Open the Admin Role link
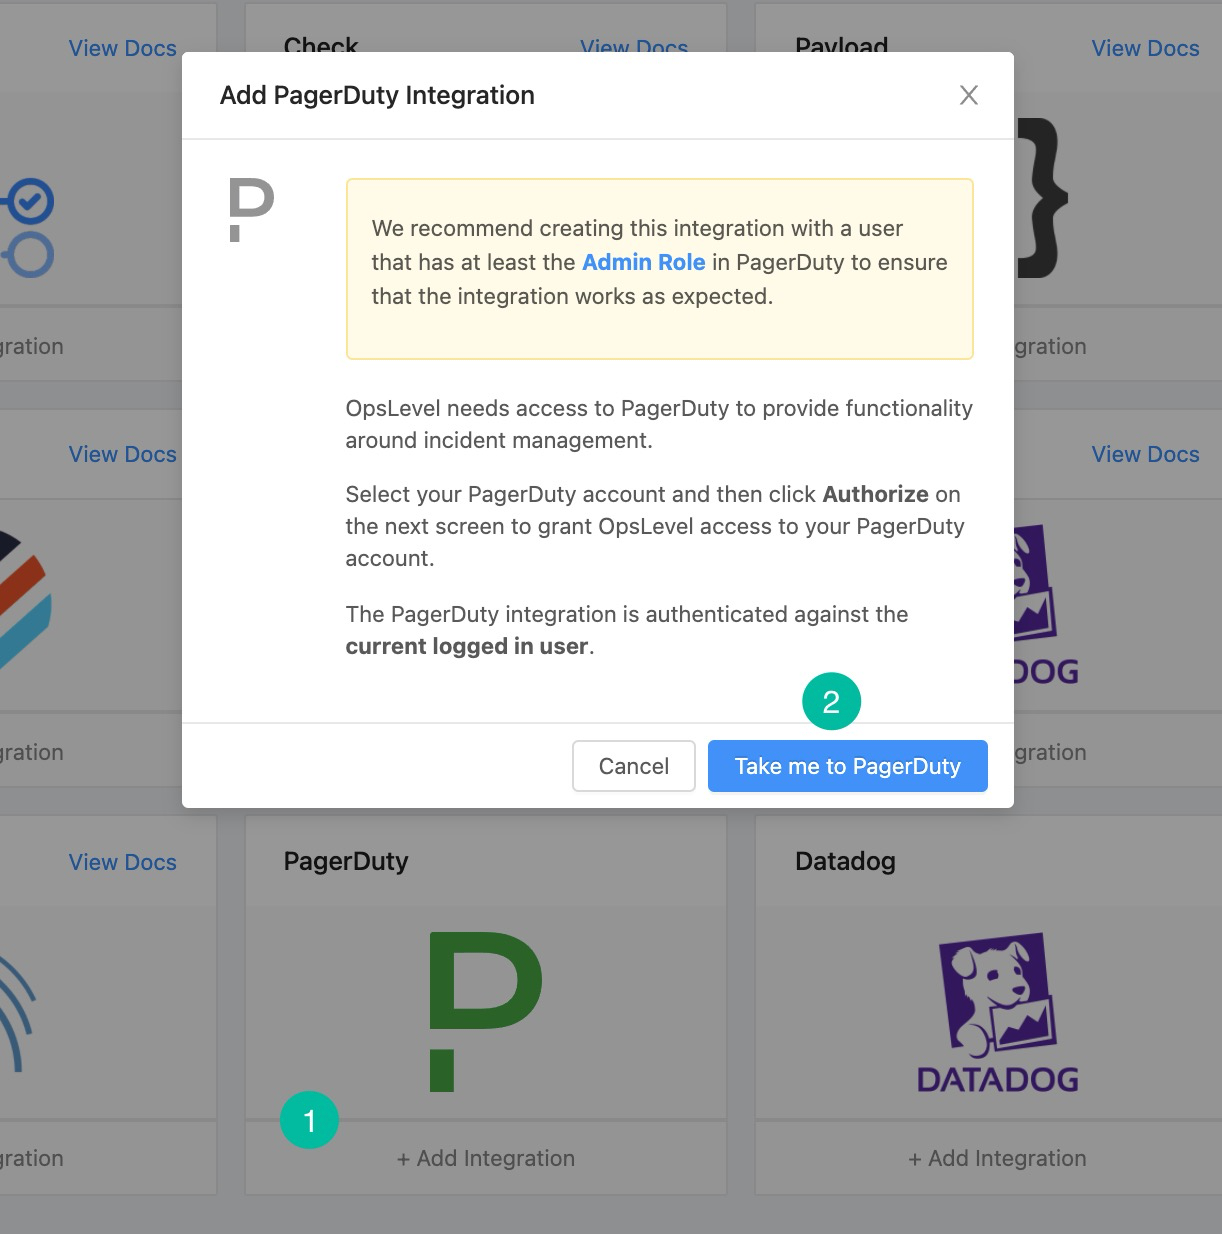1222x1234 pixels. (643, 262)
